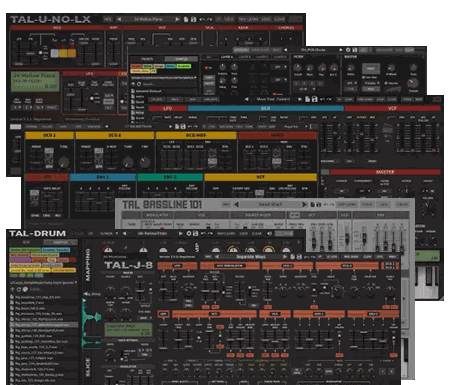Image resolution: width=450 pixels, height=385 pixels.
Task: Toggle the speaker audition icon in TAL-Drum
Action: tap(270, 234)
